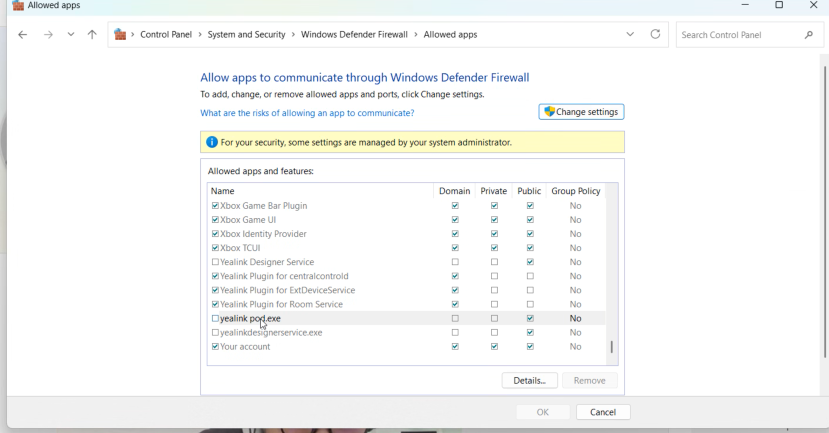The height and width of the screenshot is (433, 829).
Task: Open risks of allowing an app link
Action: click(x=307, y=113)
